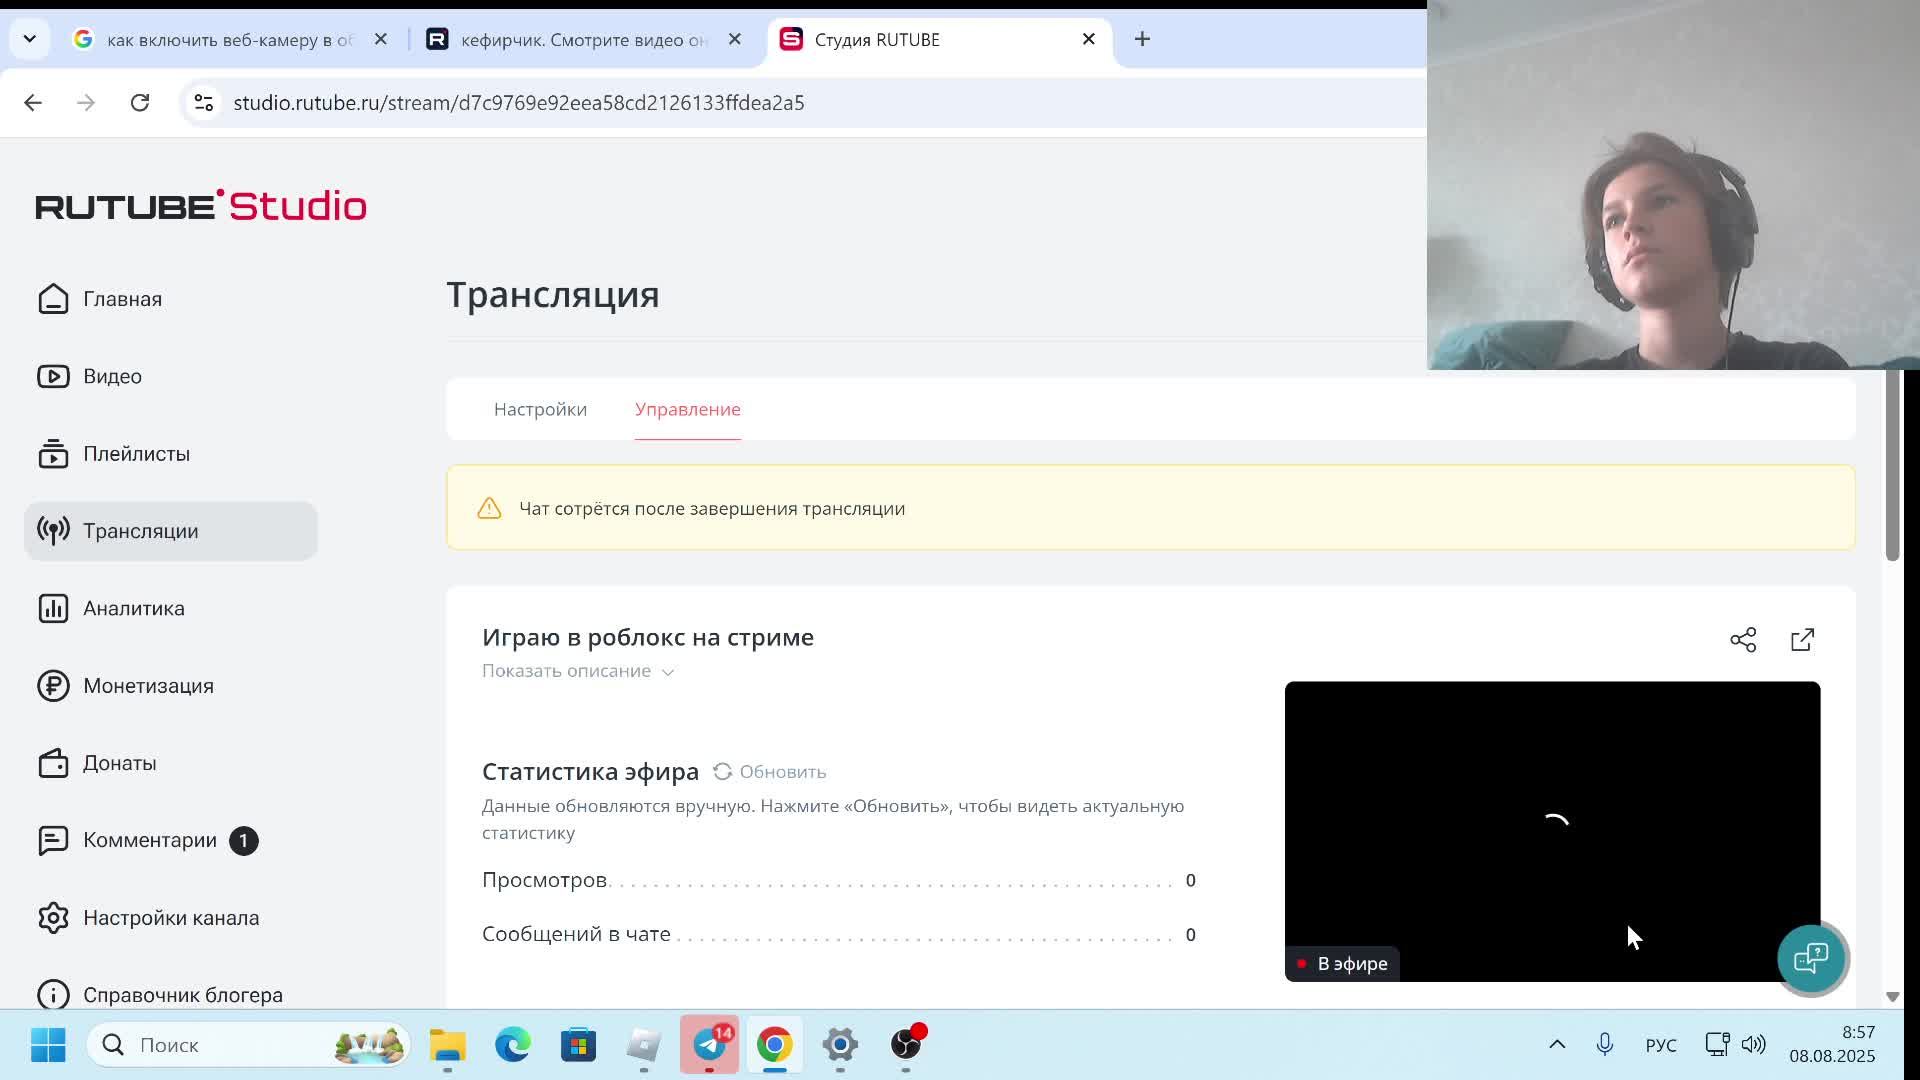Click the support chat bubble icon
The image size is (1920, 1080).
1811,958
